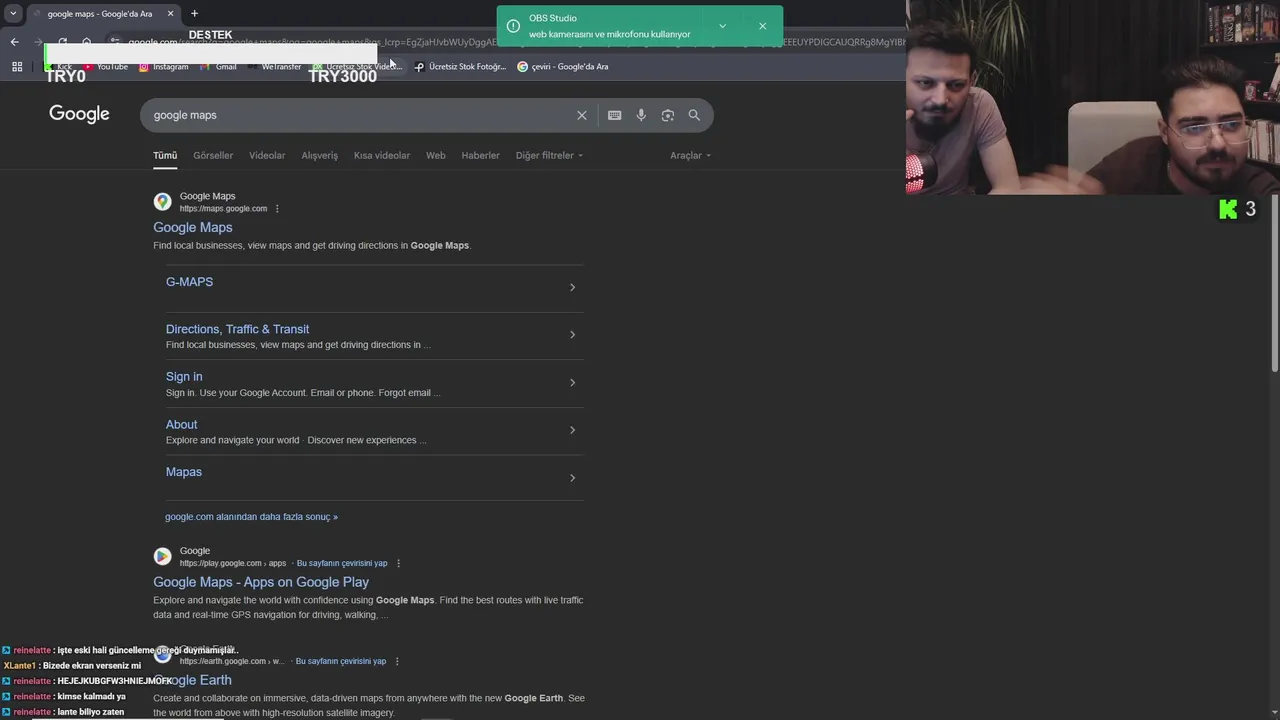Translate the Google Earth result page
This screenshot has height=720, width=1280.
[x=341, y=661]
